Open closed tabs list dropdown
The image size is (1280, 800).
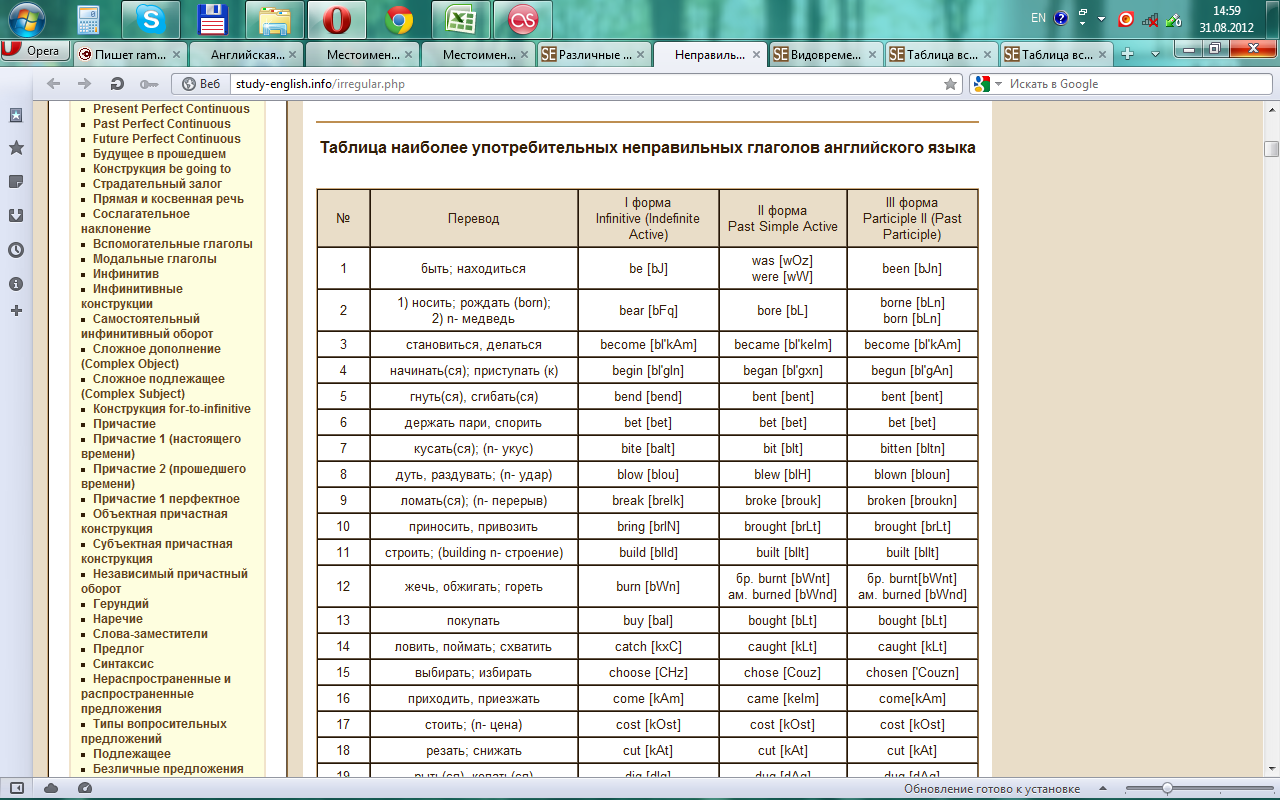click(1156, 54)
